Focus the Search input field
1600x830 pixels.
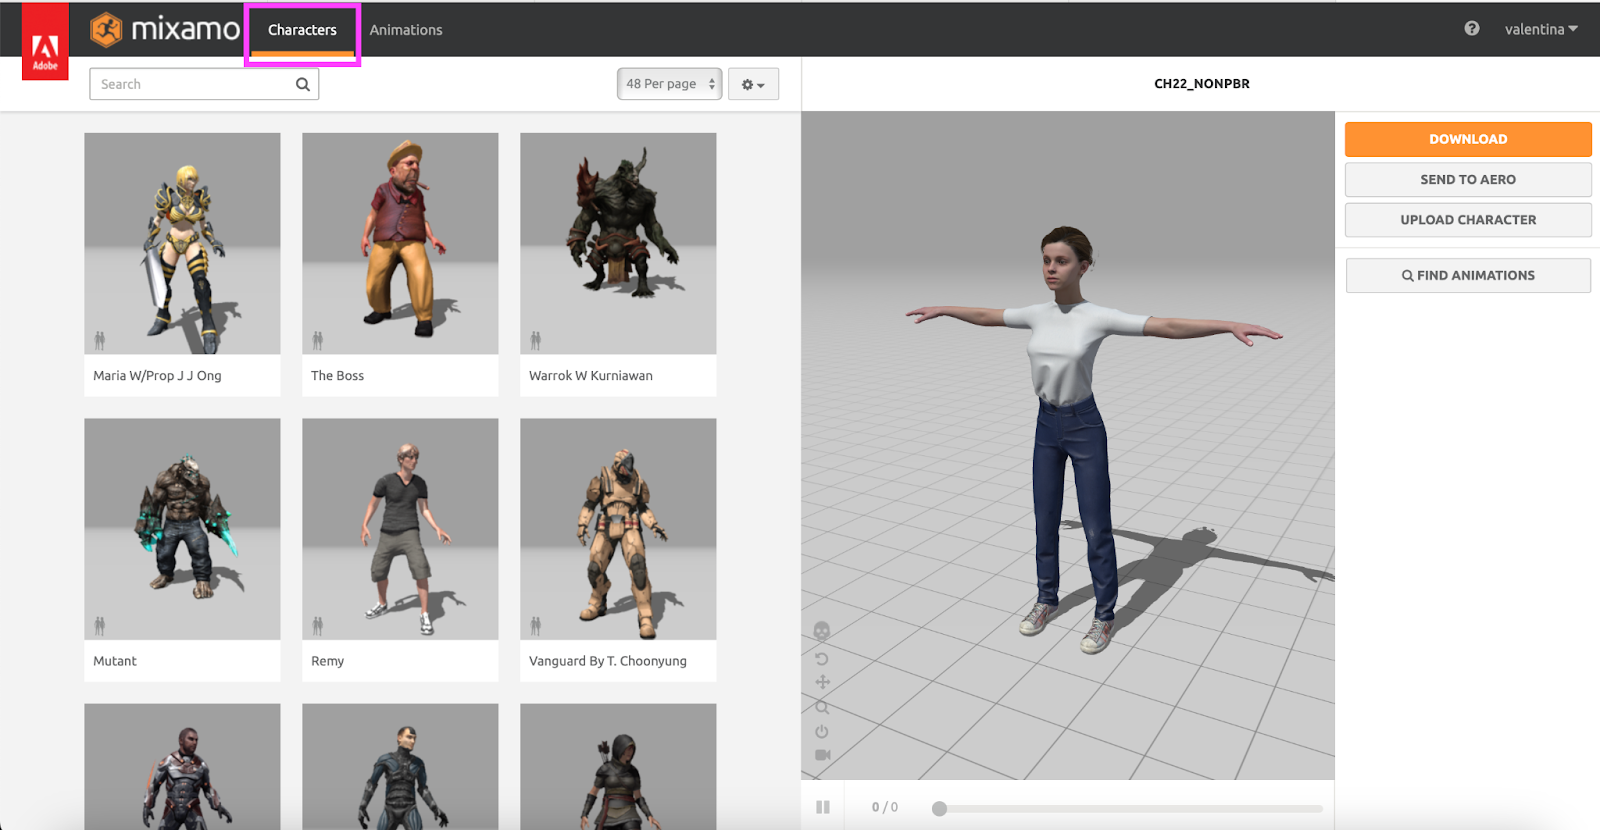pyautogui.click(x=204, y=84)
